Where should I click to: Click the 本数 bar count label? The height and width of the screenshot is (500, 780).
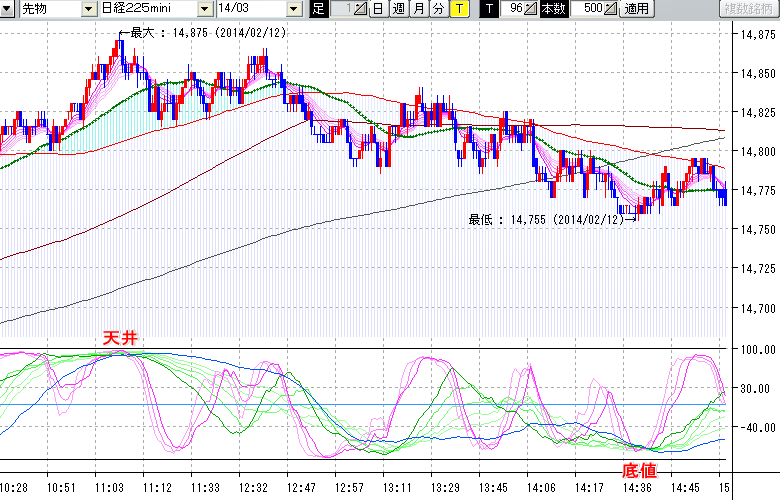pyautogui.click(x=552, y=9)
